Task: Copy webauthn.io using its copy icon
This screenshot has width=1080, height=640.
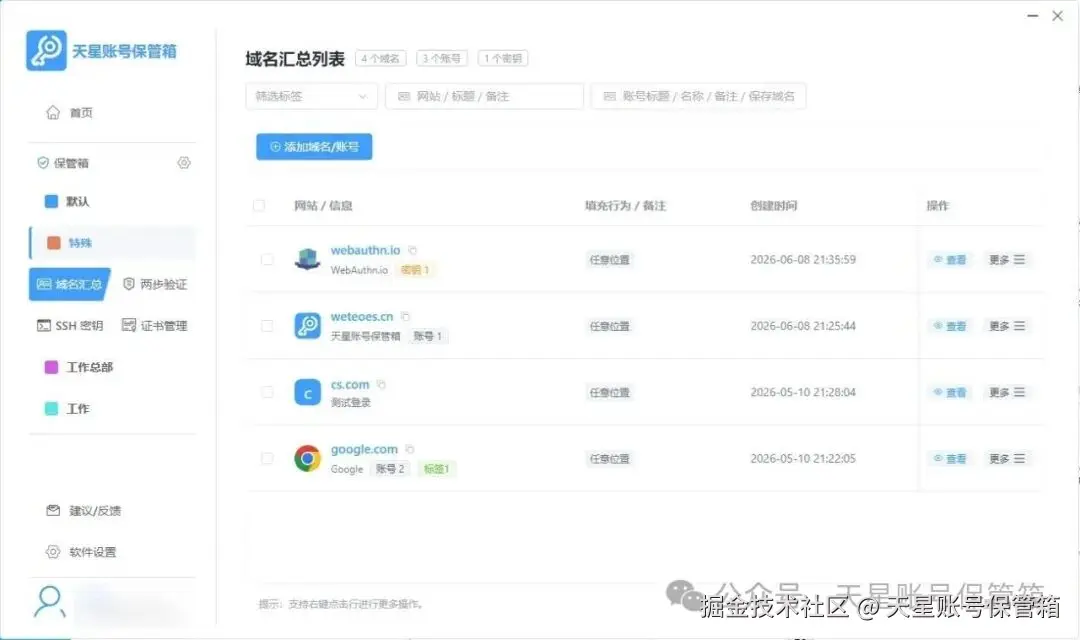Action: 413,250
